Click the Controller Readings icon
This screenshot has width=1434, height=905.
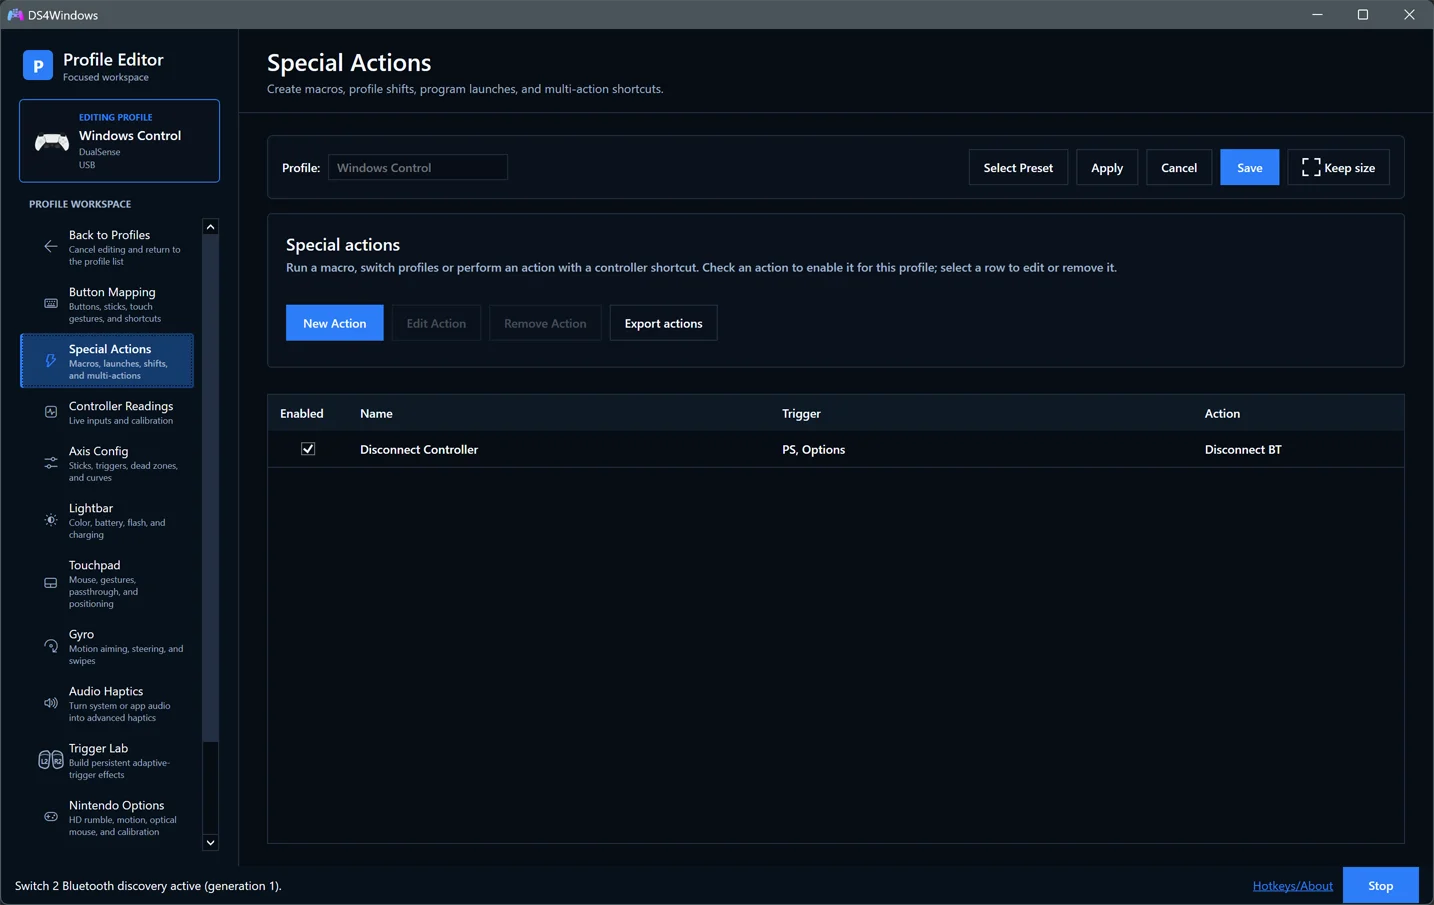pyautogui.click(x=51, y=412)
